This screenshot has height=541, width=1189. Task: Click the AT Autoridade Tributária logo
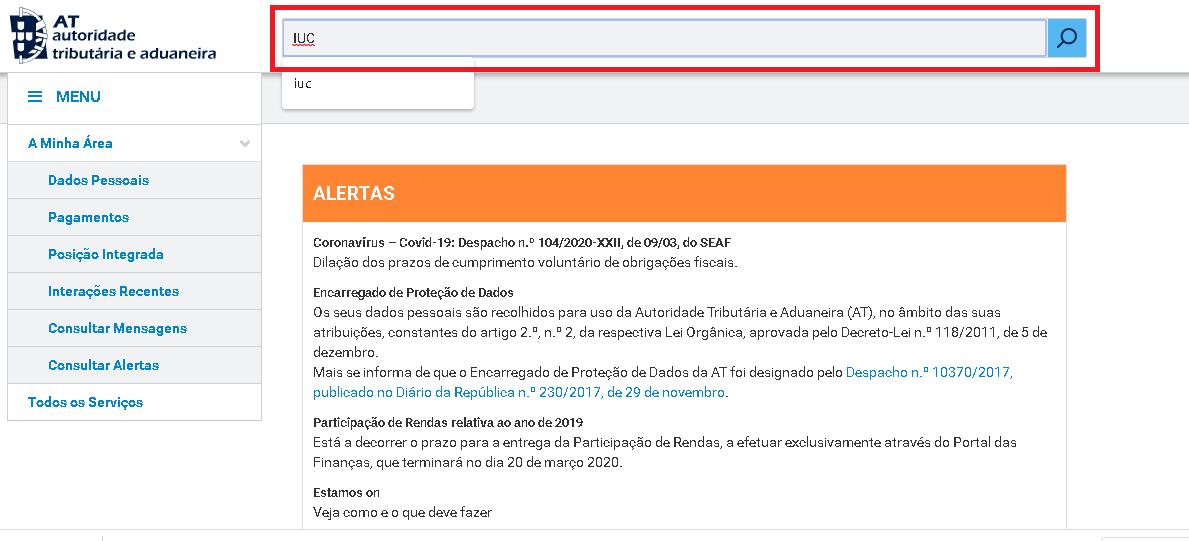click(112, 37)
